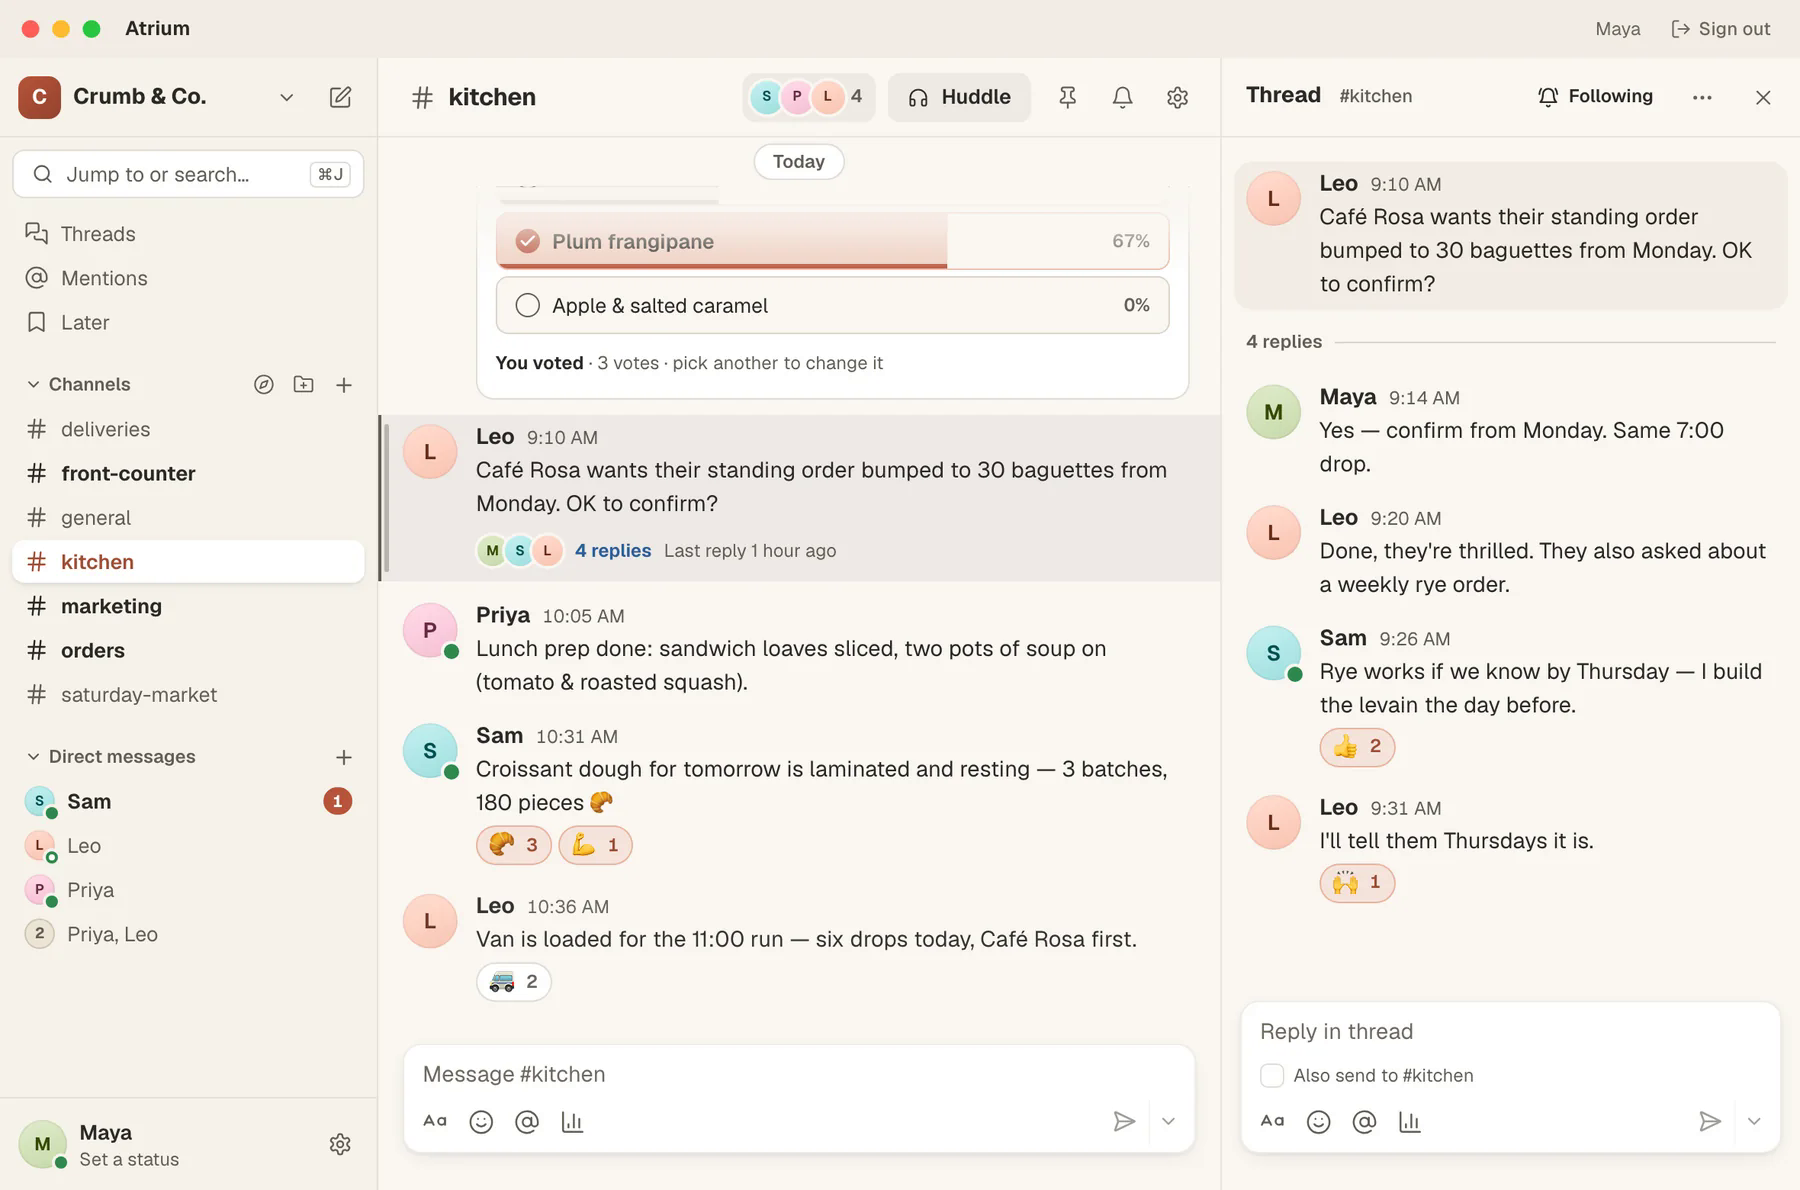The height and width of the screenshot is (1190, 1800).
Task: Open send options chevron in thread composer
Action: tap(1754, 1122)
